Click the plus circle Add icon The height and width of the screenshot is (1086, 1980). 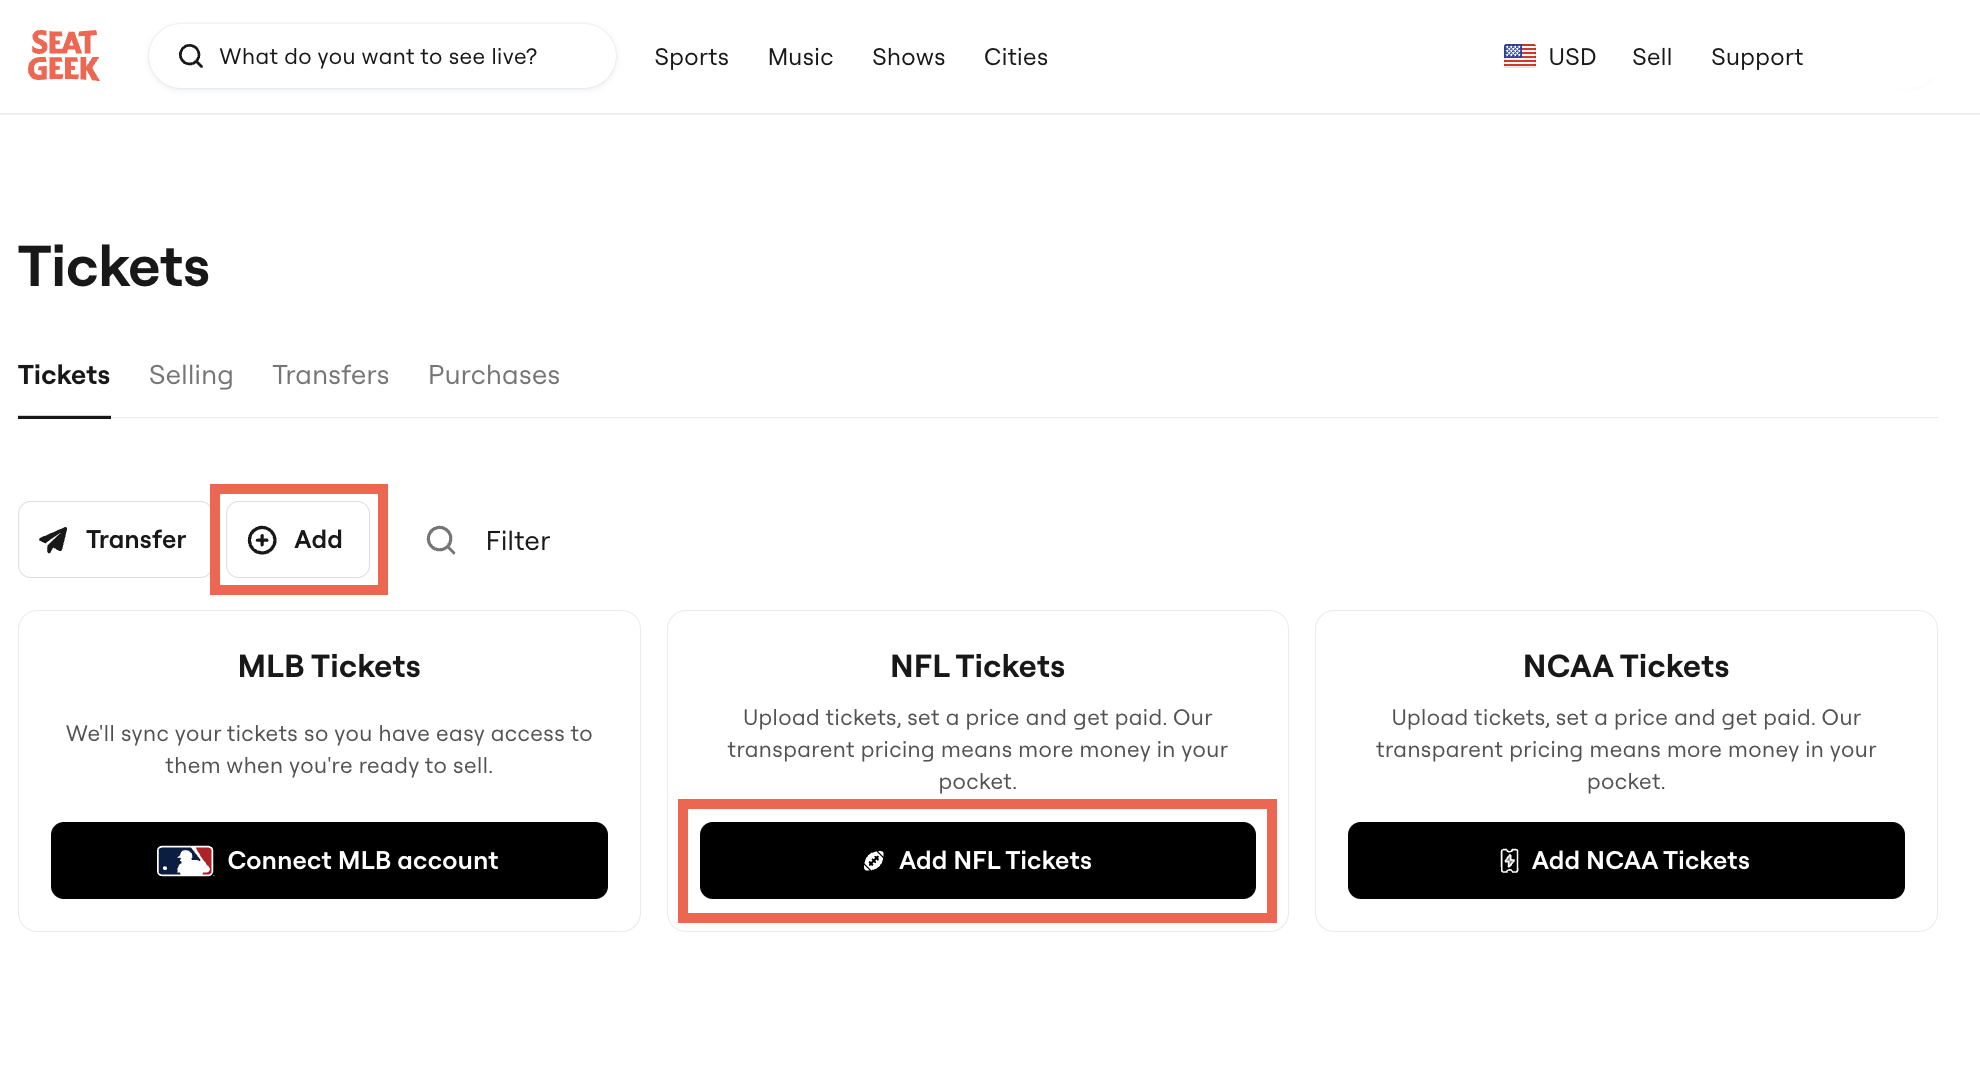pos(262,540)
